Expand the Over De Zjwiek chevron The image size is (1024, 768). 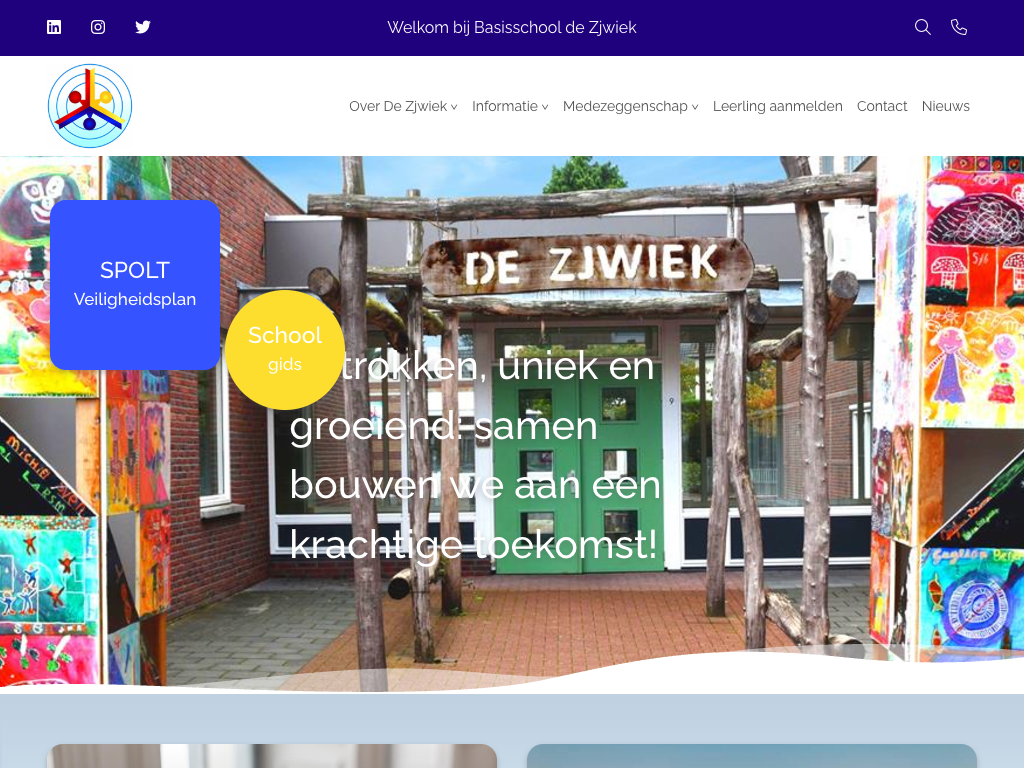point(454,107)
